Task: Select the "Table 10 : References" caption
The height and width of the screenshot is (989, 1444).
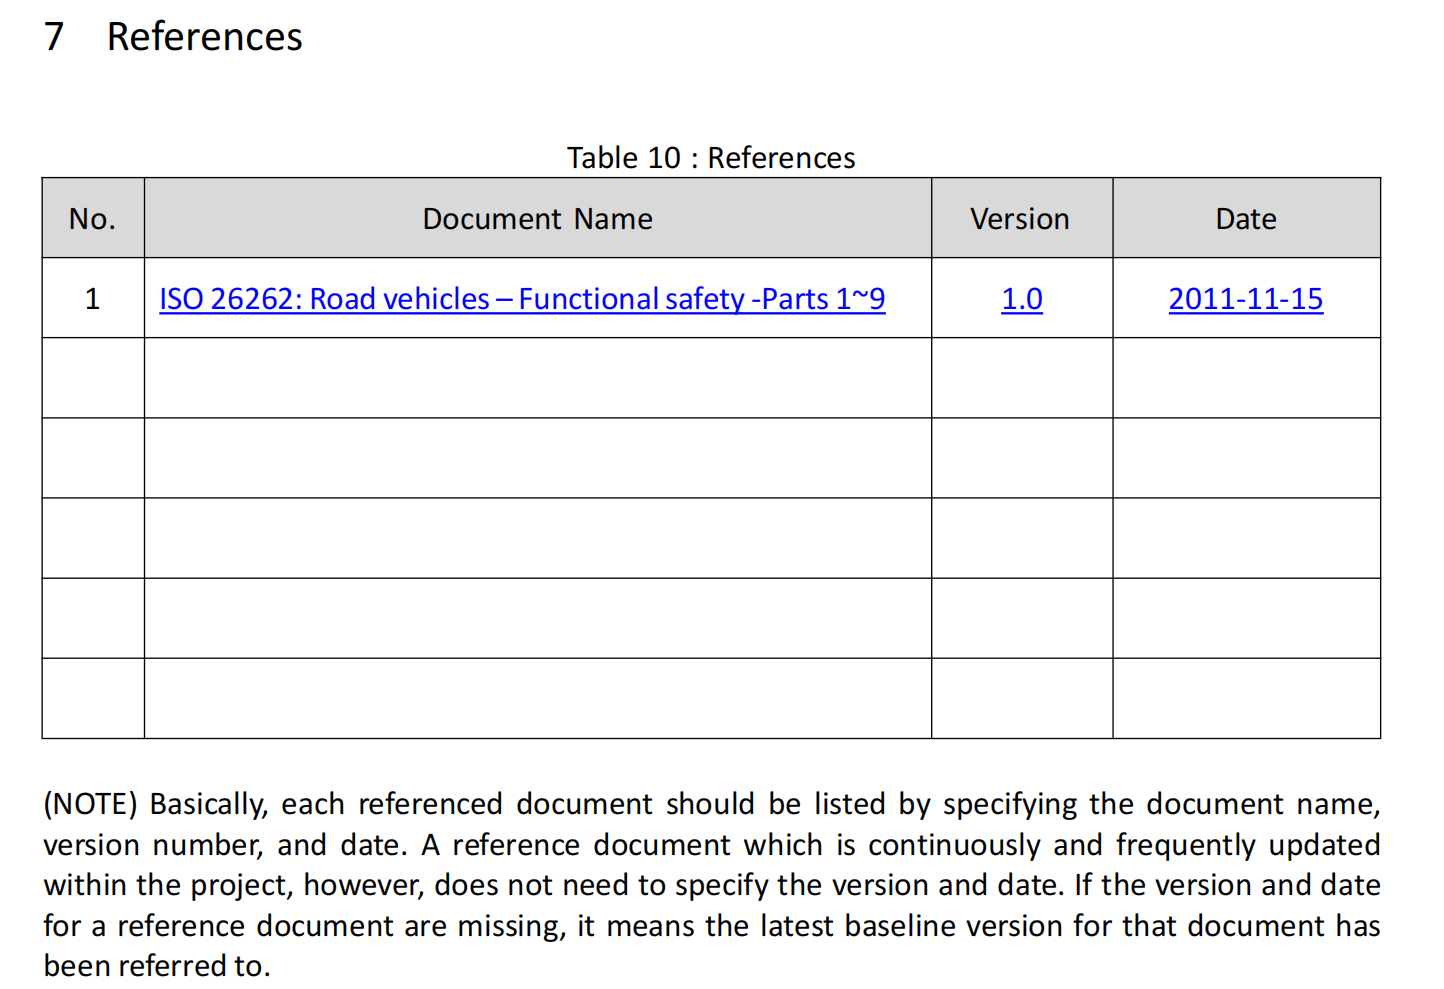Action: pos(711,158)
